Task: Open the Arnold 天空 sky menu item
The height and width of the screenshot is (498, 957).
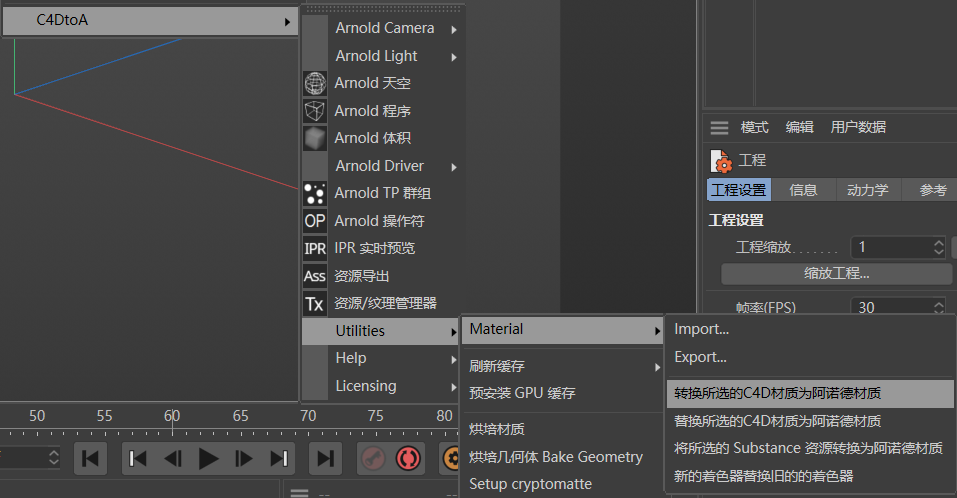Action: coord(381,83)
